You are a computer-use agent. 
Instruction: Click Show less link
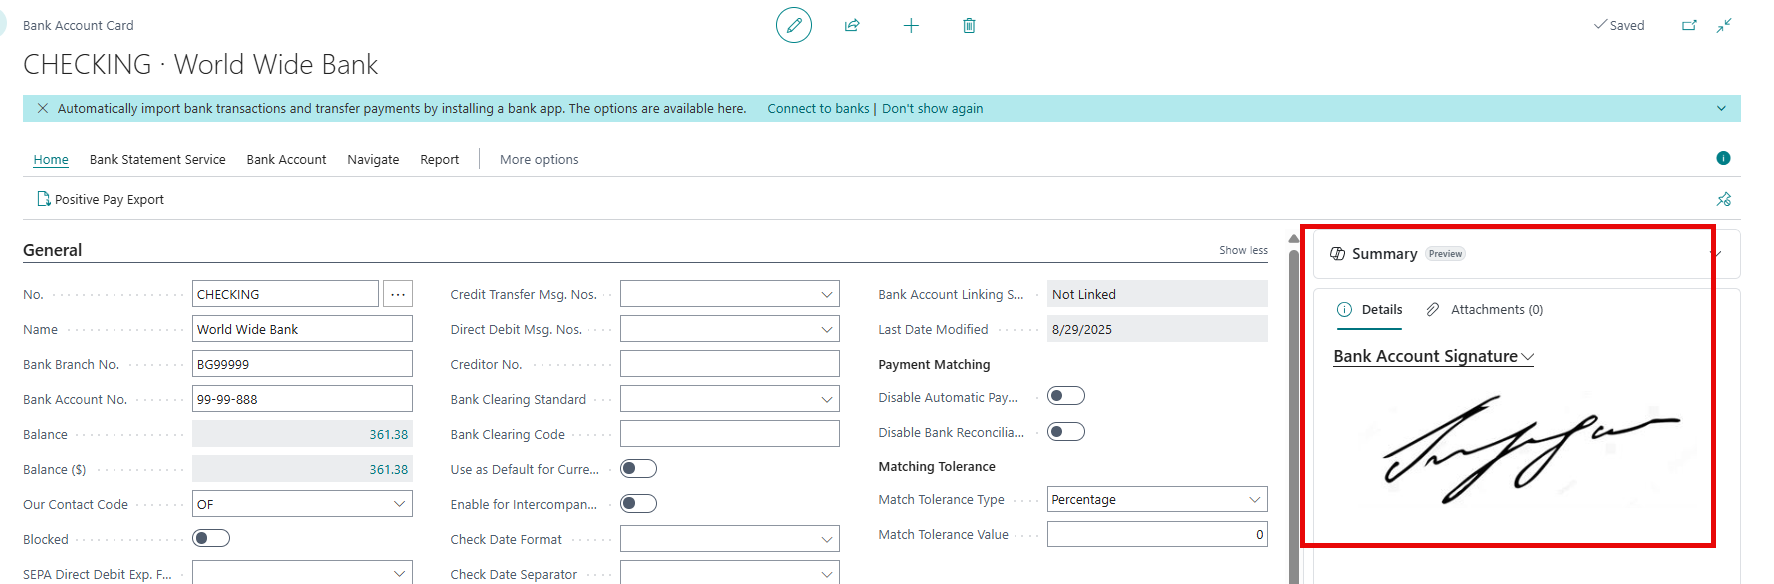coord(1243,250)
